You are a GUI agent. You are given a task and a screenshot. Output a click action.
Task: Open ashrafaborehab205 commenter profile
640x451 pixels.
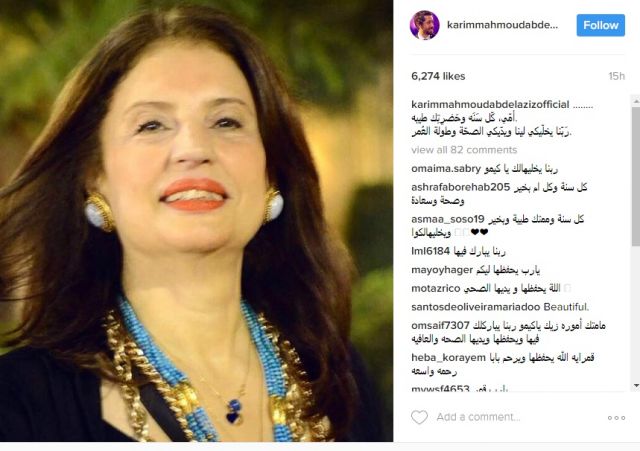coord(461,187)
